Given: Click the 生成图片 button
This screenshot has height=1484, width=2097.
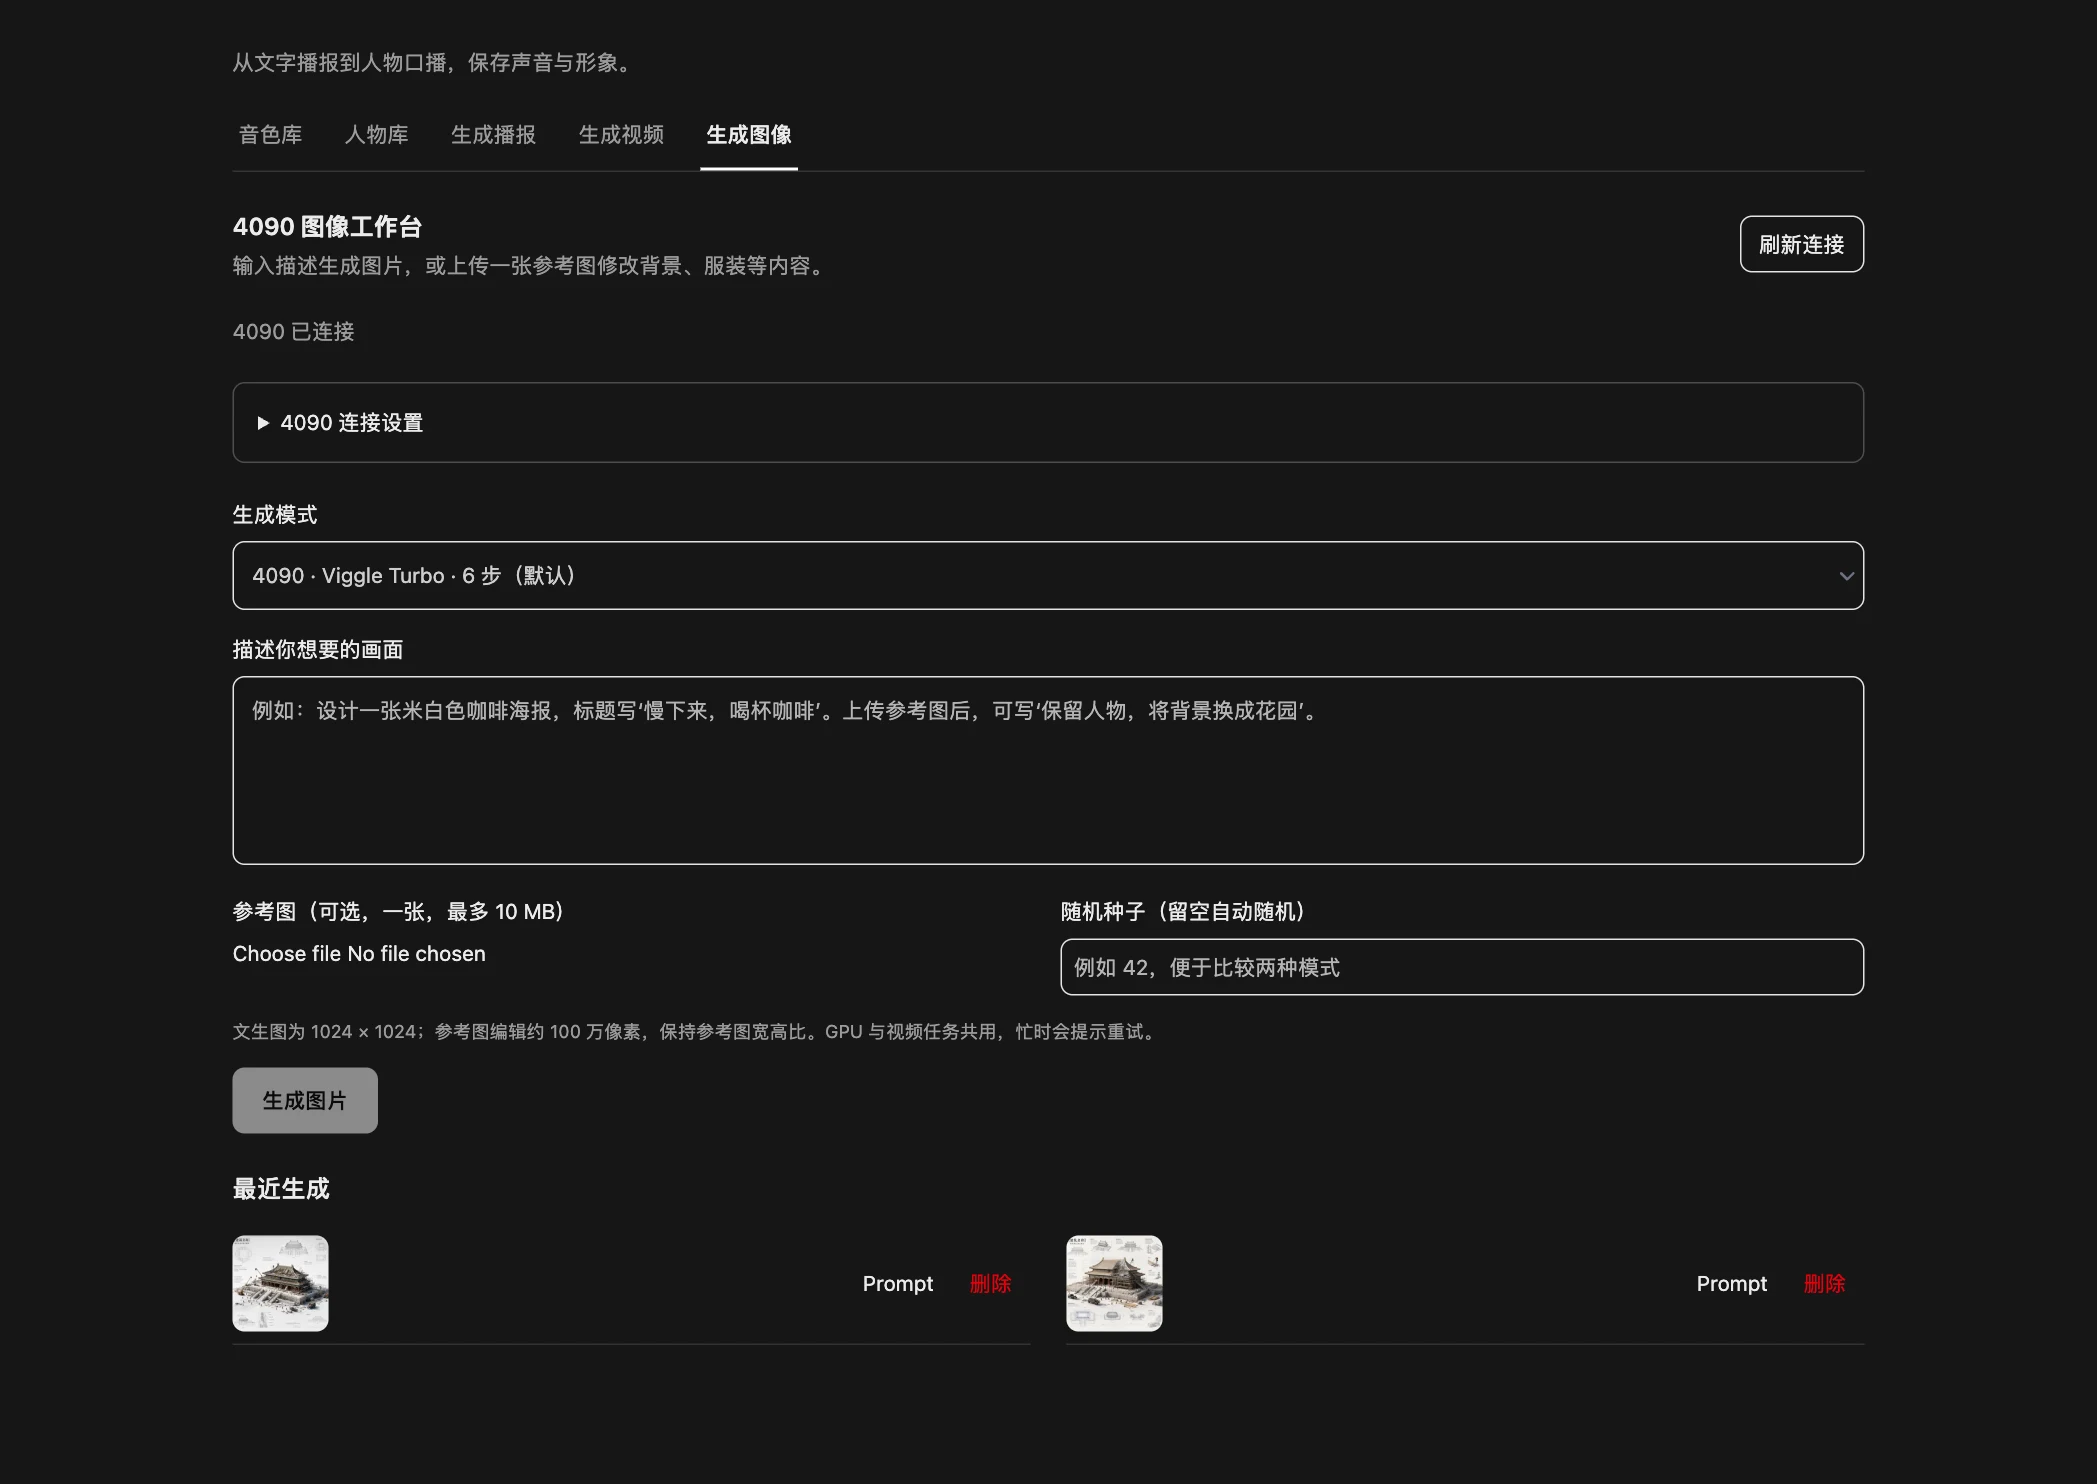Looking at the screenshot, I should coord(305,1100).
